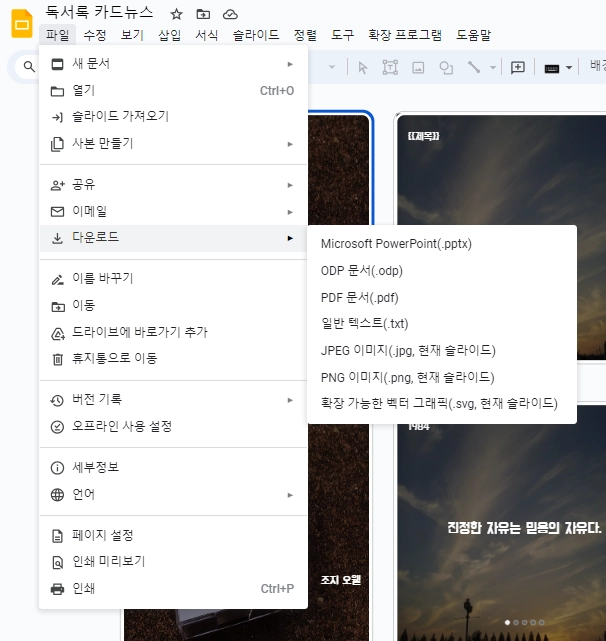Open the shapes tool icon

[446, 67]
